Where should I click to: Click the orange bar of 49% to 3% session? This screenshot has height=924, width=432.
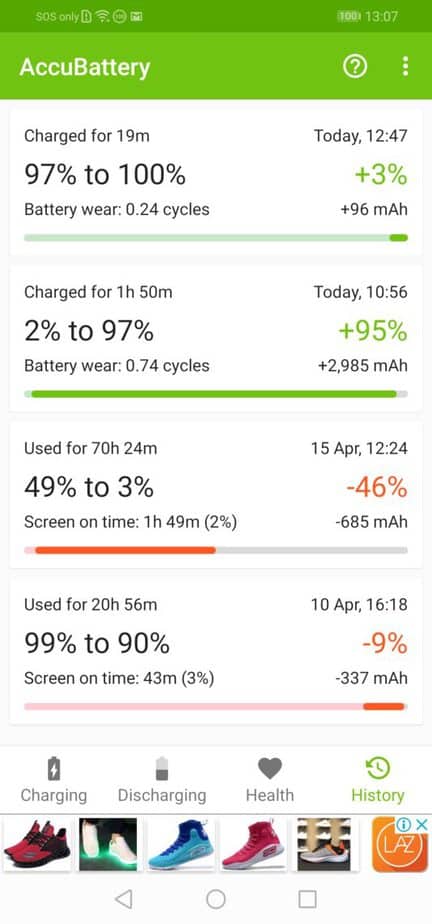coord(125,550)
